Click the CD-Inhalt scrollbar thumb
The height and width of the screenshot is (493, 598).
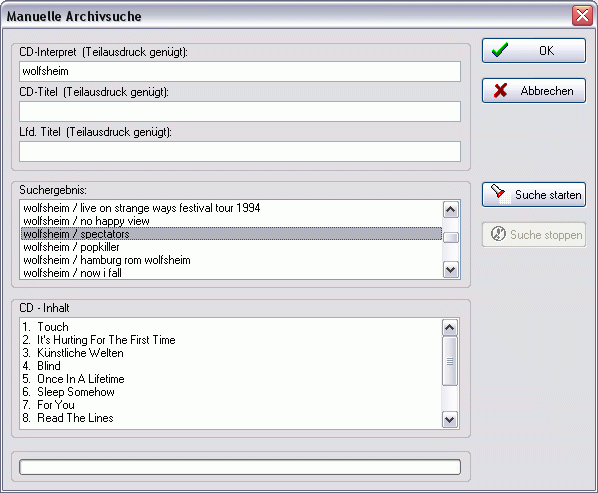(450, 361)
